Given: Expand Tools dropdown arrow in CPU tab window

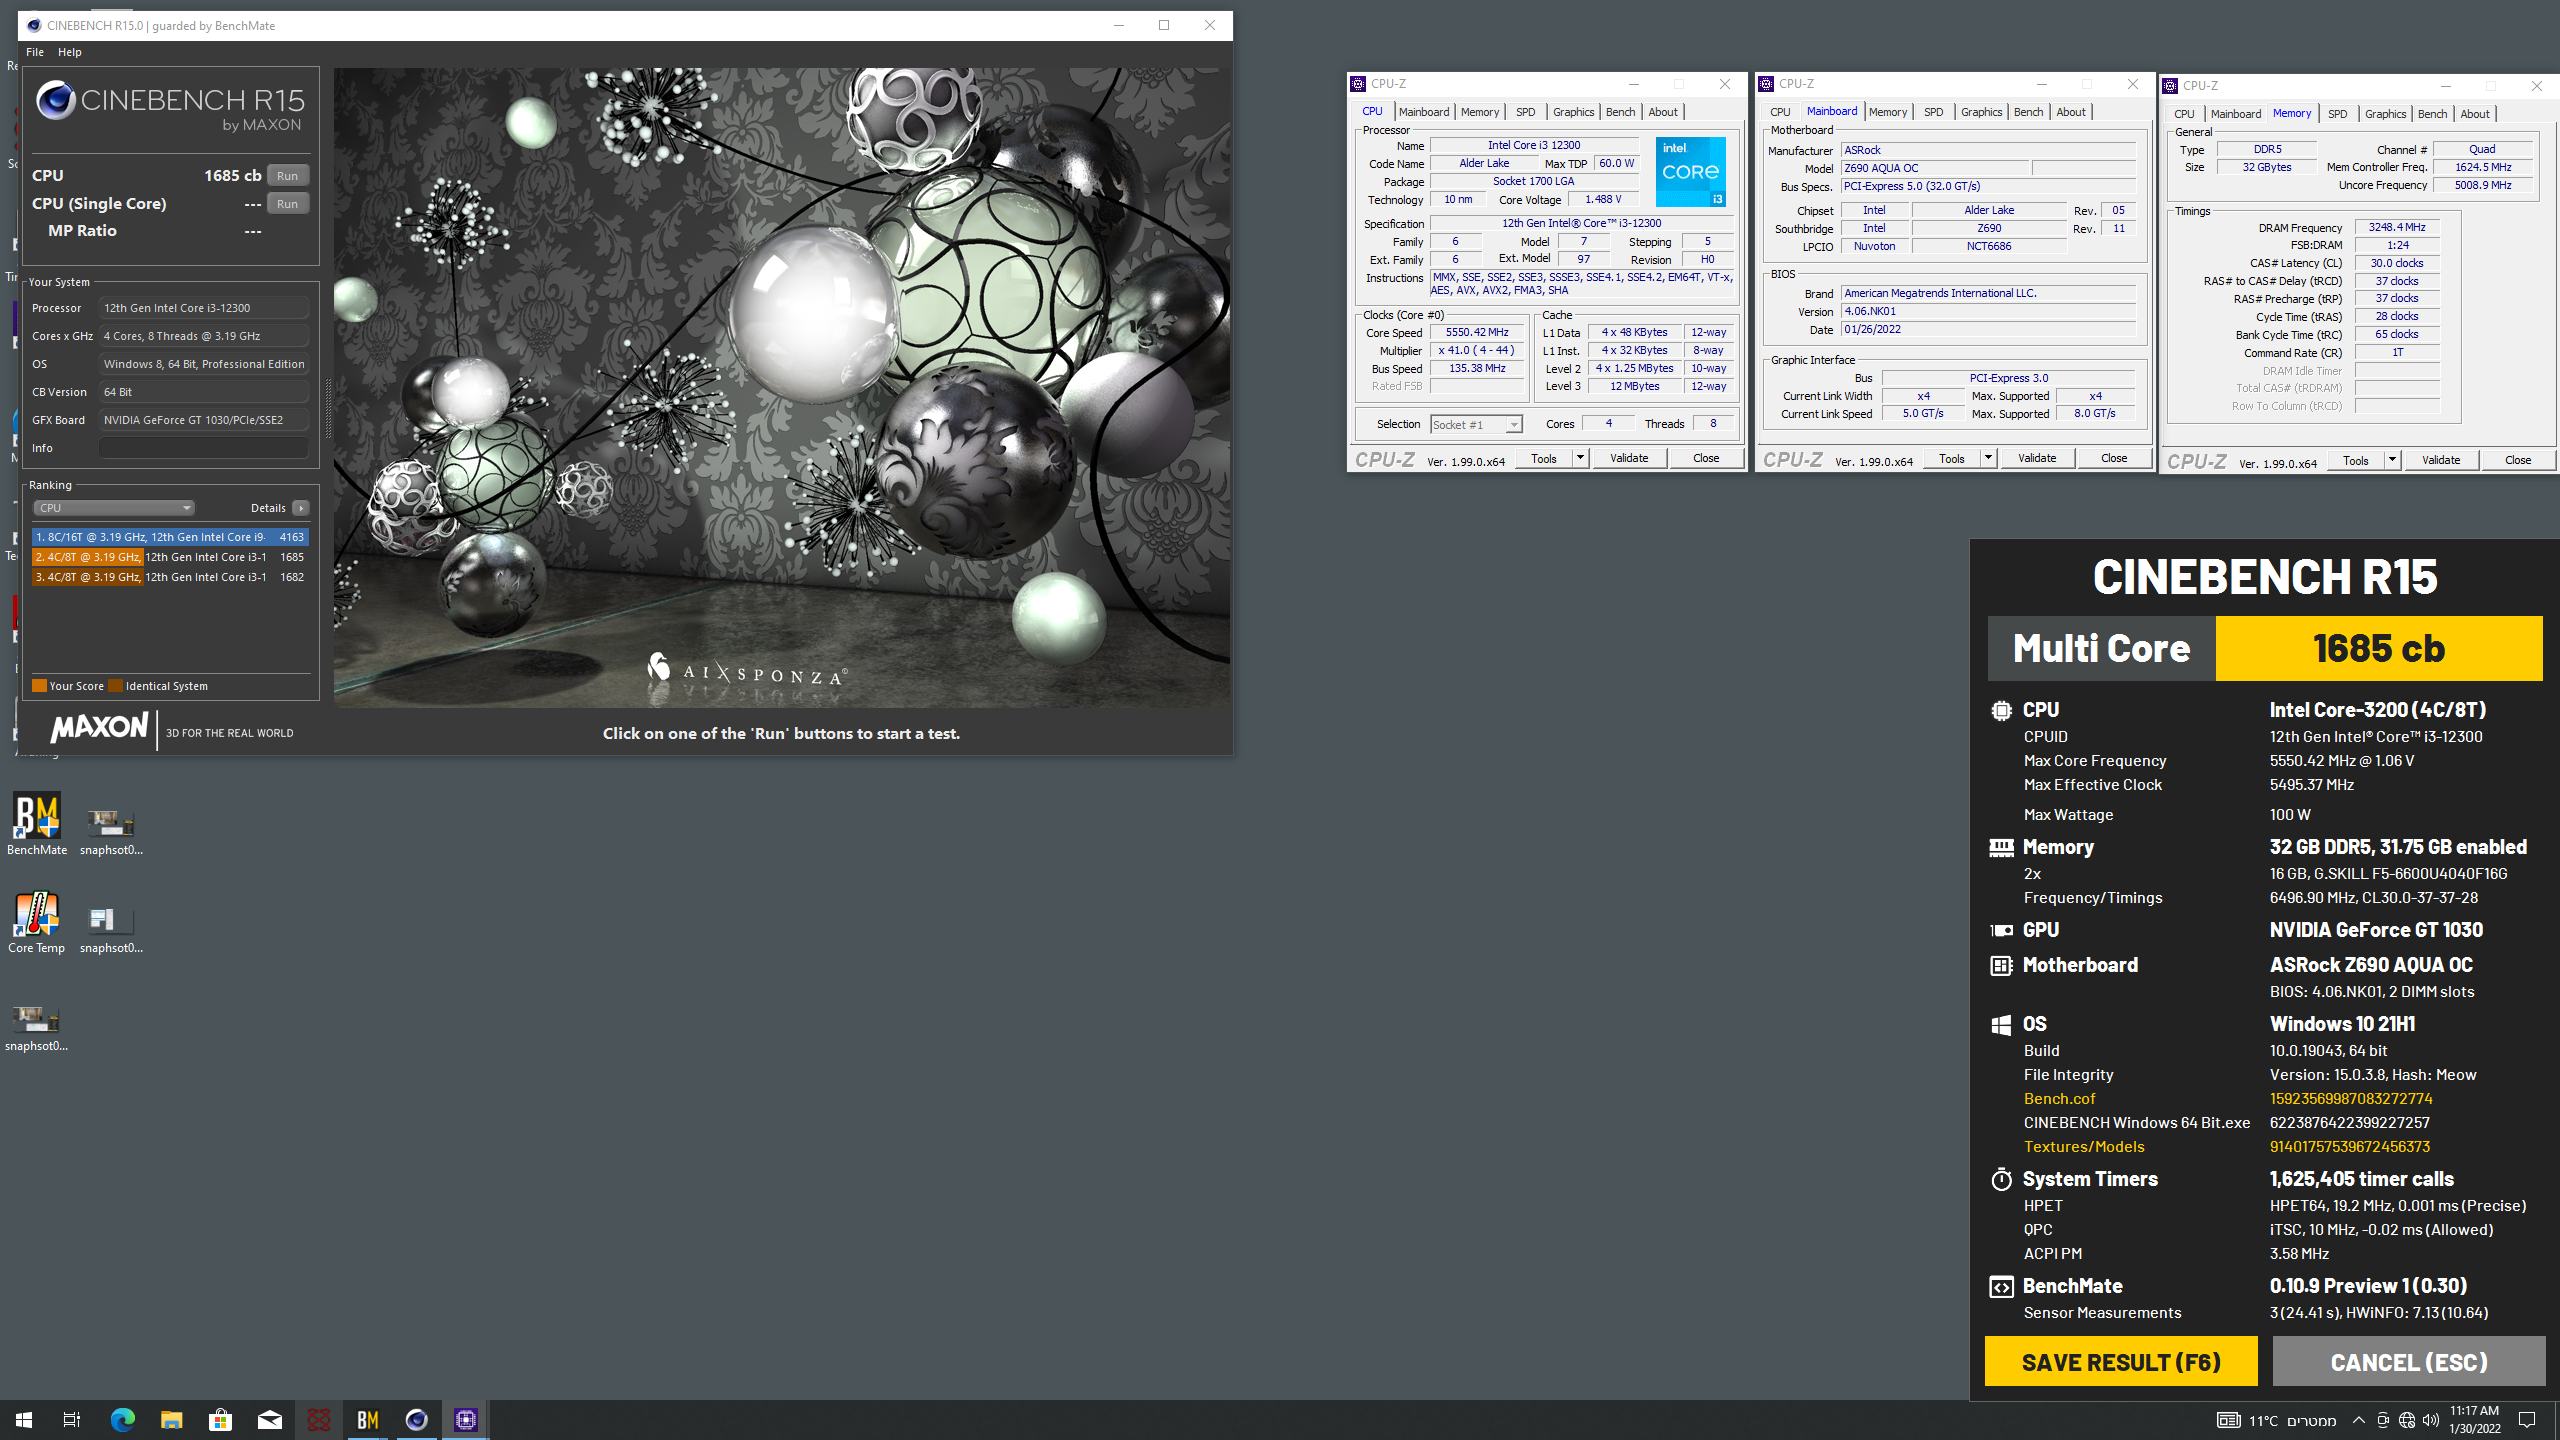Looking at the screenshot, I should 1580,458.
